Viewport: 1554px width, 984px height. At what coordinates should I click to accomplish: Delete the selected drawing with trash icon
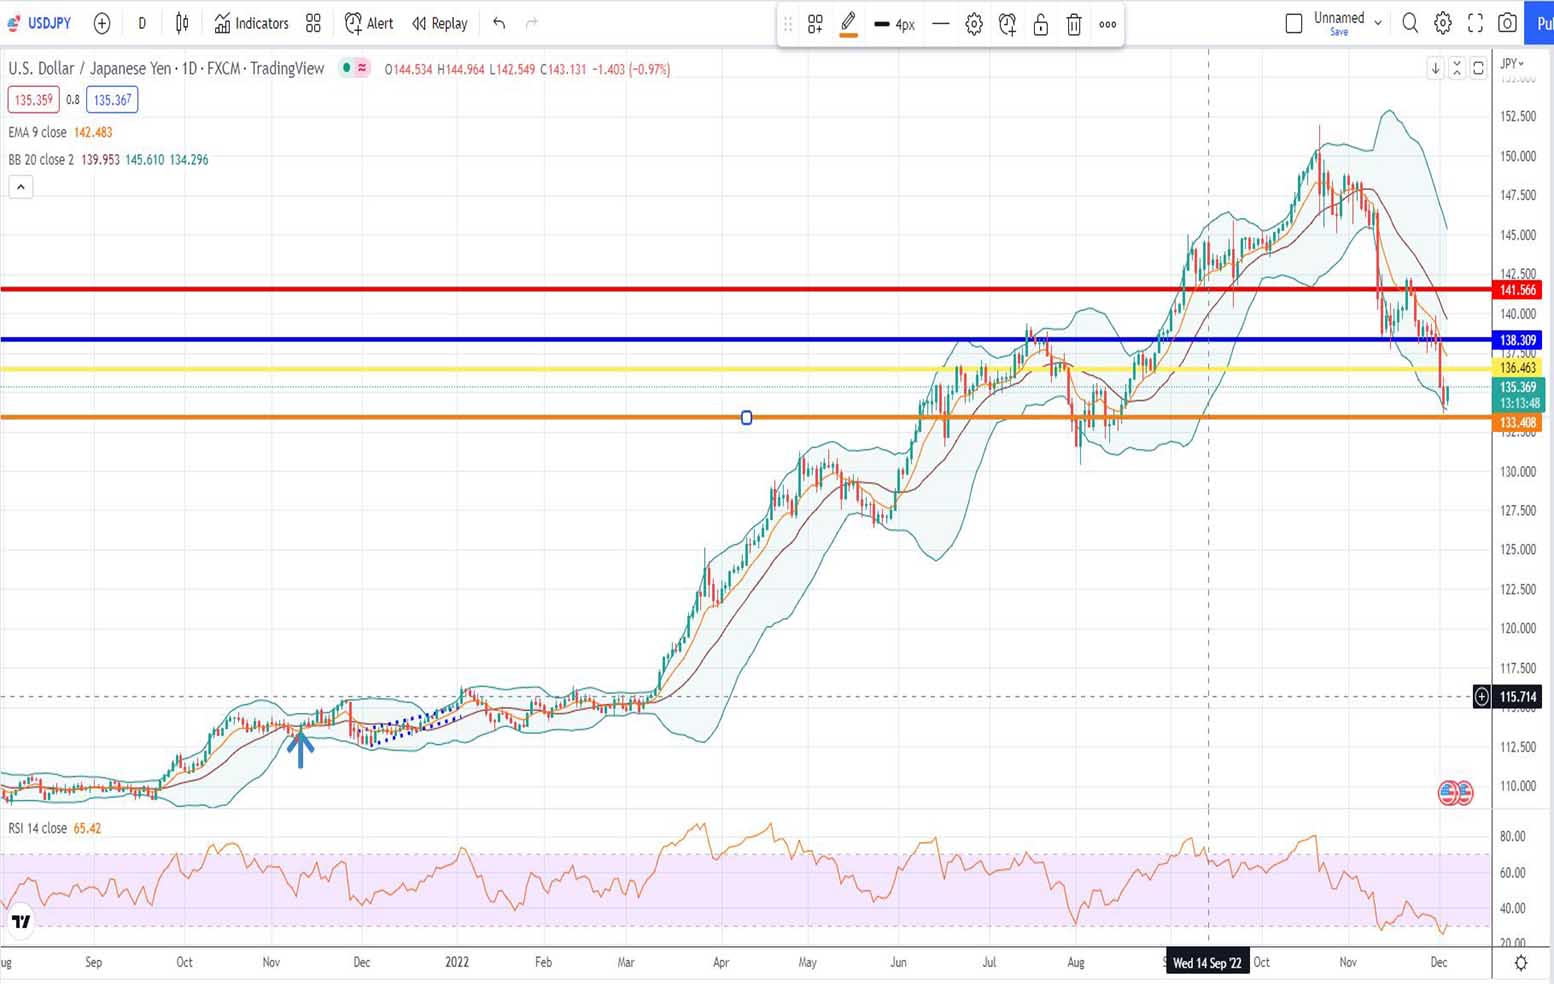coord(1074,25)
